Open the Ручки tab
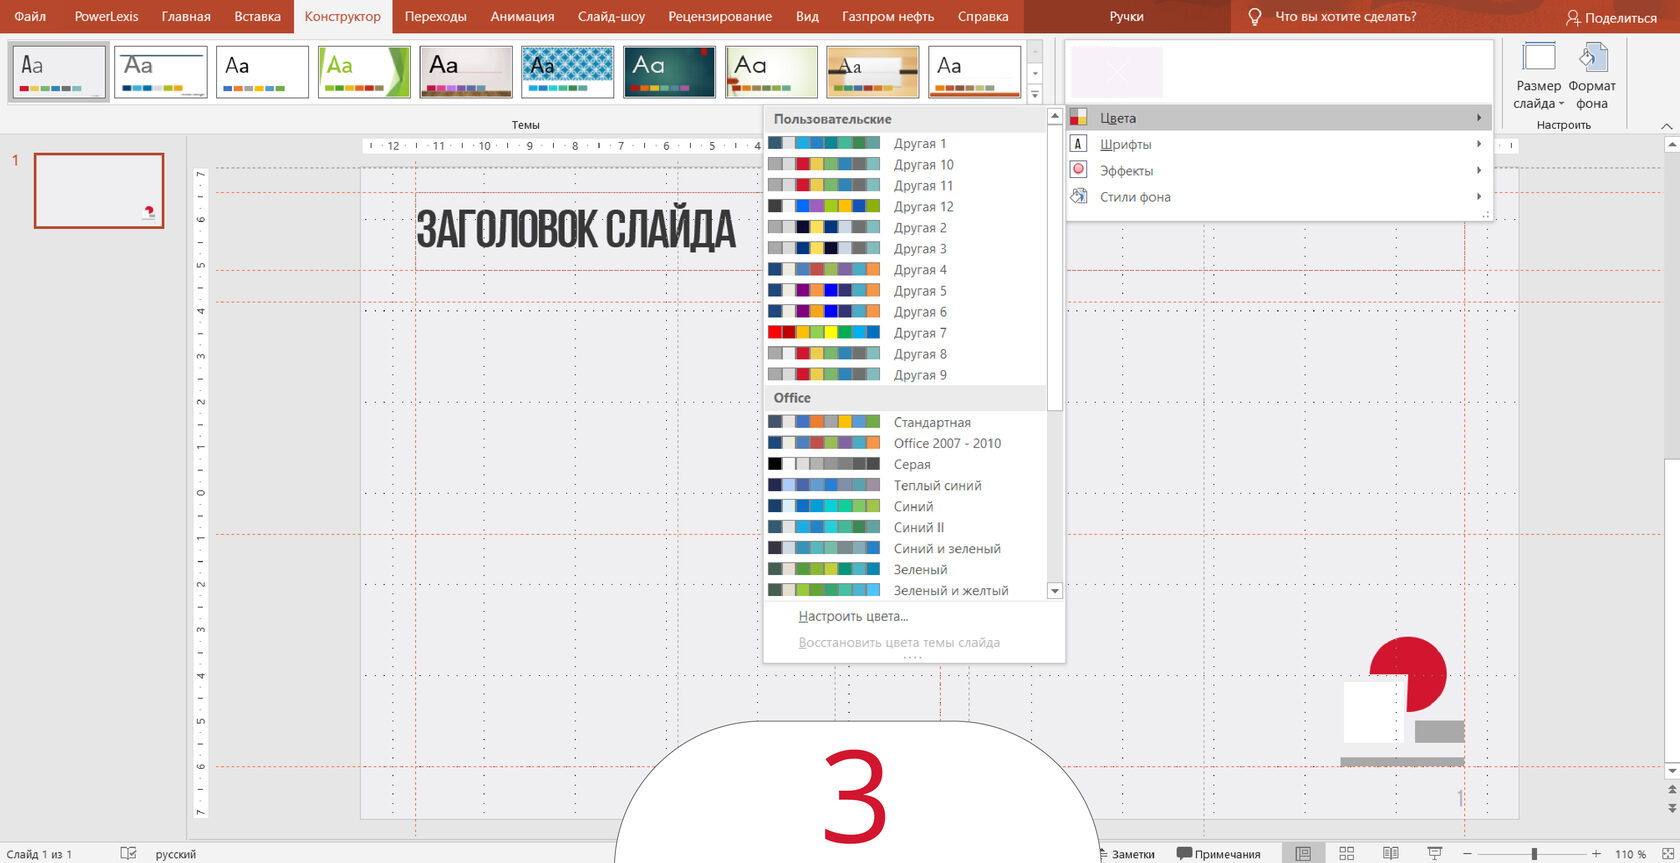This screenshot has height=863, width=1680. coord(1126,16)
